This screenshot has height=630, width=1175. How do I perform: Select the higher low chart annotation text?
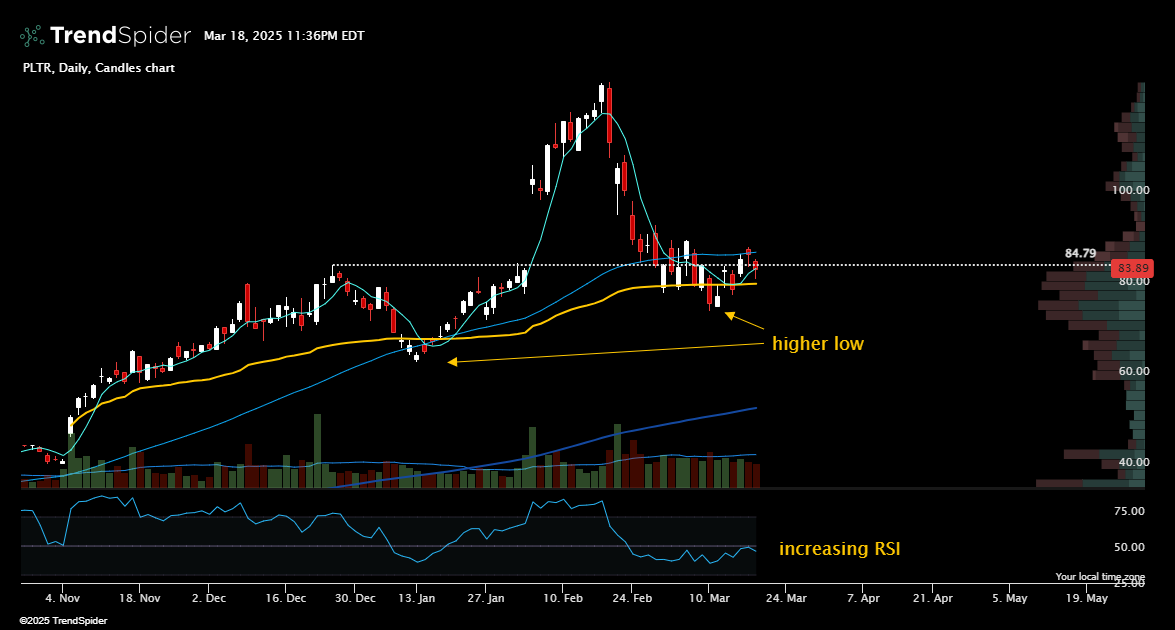[x=818, y=343]
